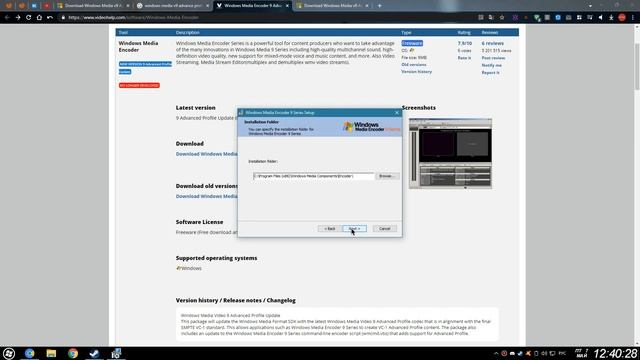This screenshot has height=360, width=640.
Task: Open the Windows Media Encoder screenshot thumbnail
Action: coord(450,153)
